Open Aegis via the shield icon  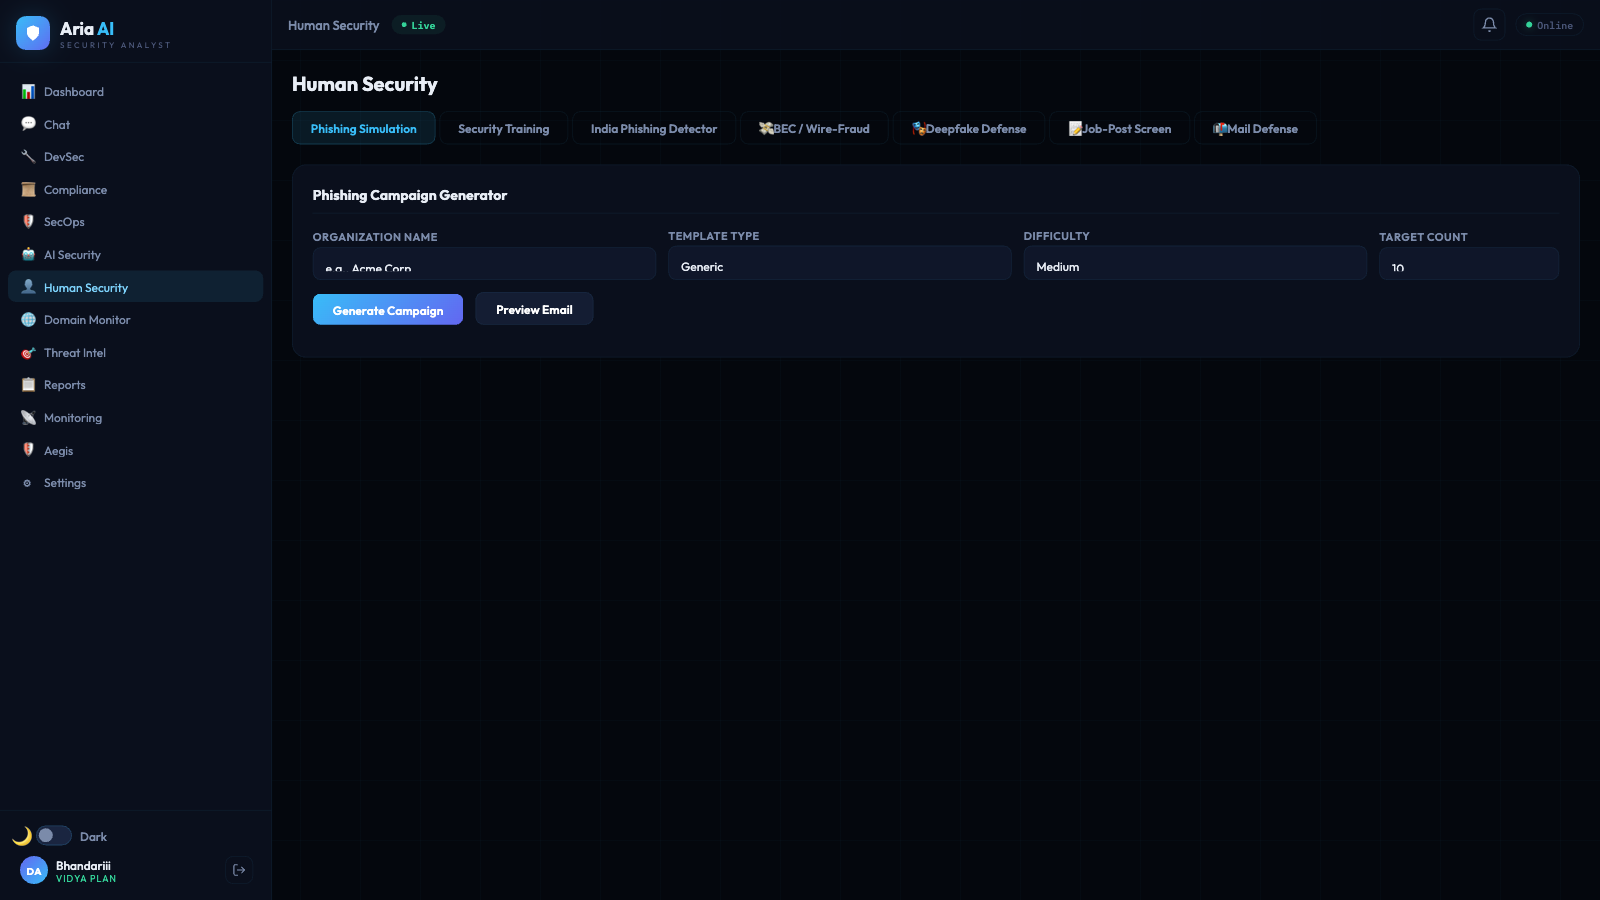(28, 450)
